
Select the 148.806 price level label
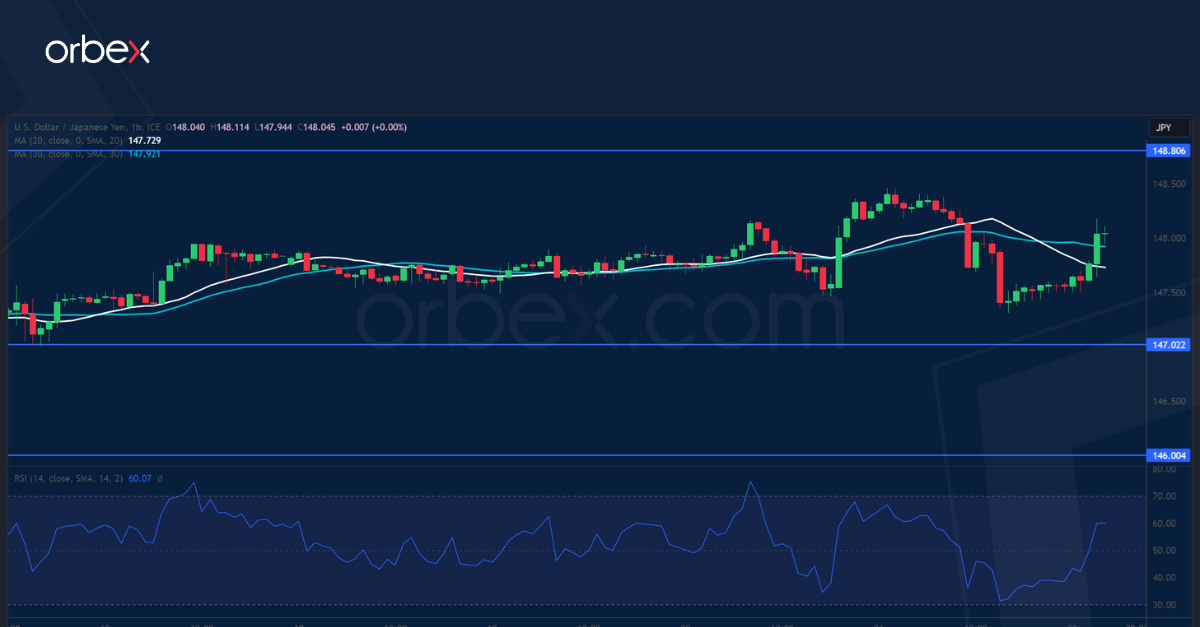1168,151
